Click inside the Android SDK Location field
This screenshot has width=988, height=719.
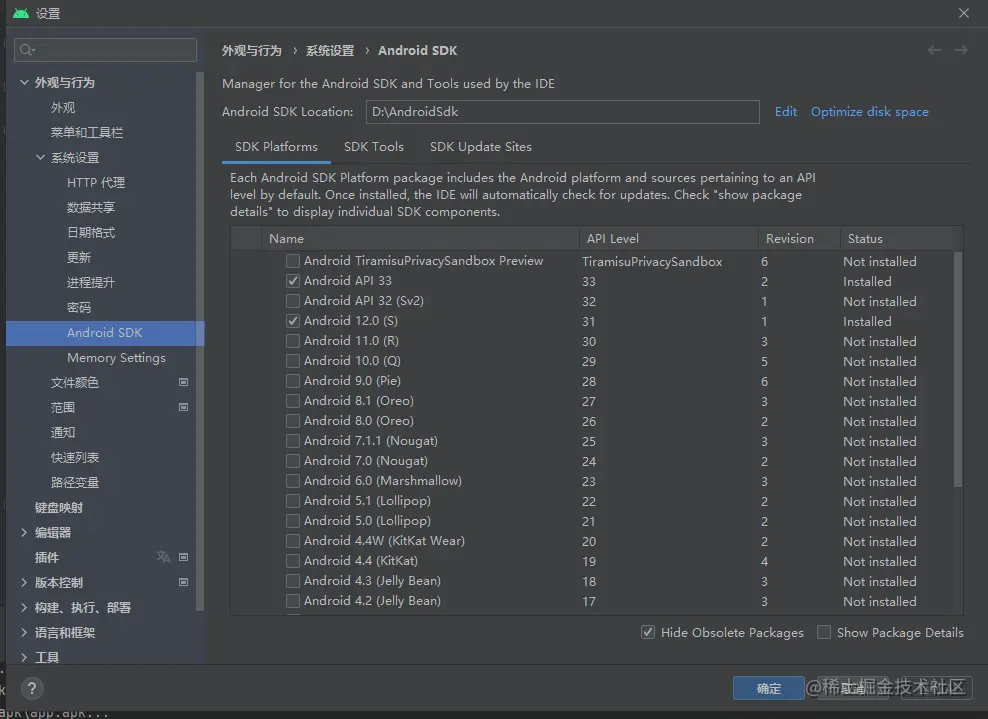point(562,112)
